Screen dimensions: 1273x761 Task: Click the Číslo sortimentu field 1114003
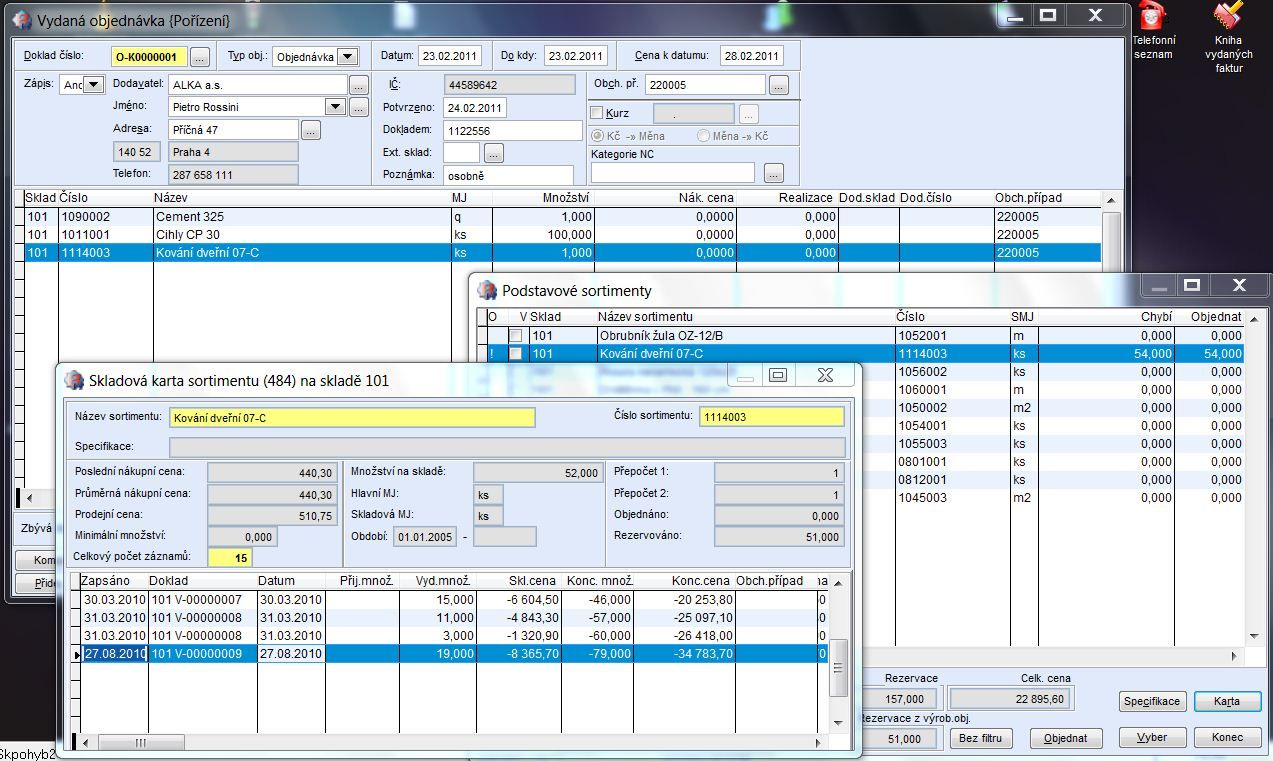click(x=771, y=417)
